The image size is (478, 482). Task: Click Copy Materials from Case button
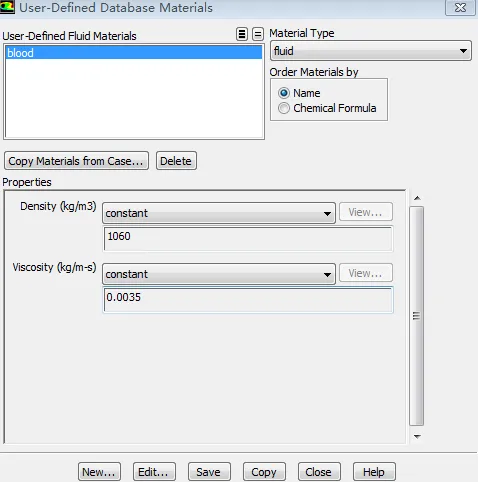[76, 161]
